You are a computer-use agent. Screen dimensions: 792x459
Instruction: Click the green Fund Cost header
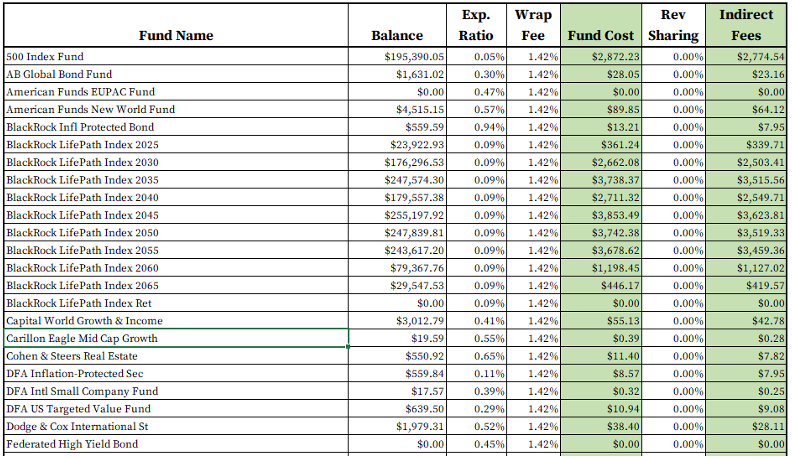(x=600, y=35)
